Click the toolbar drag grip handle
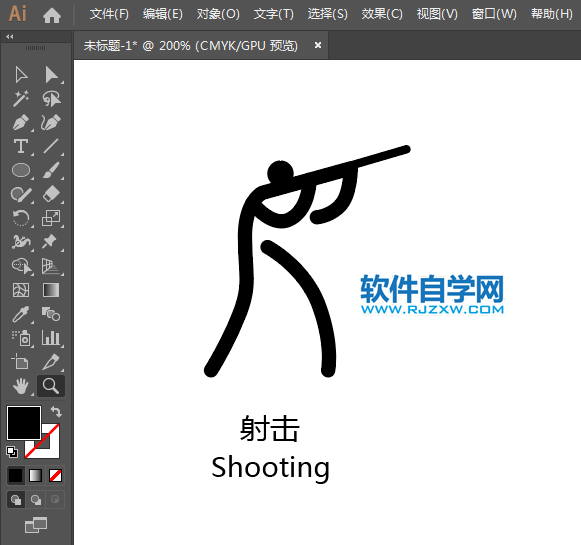The image size is (581, 545). pyautogui.click(x=36, y=48)
